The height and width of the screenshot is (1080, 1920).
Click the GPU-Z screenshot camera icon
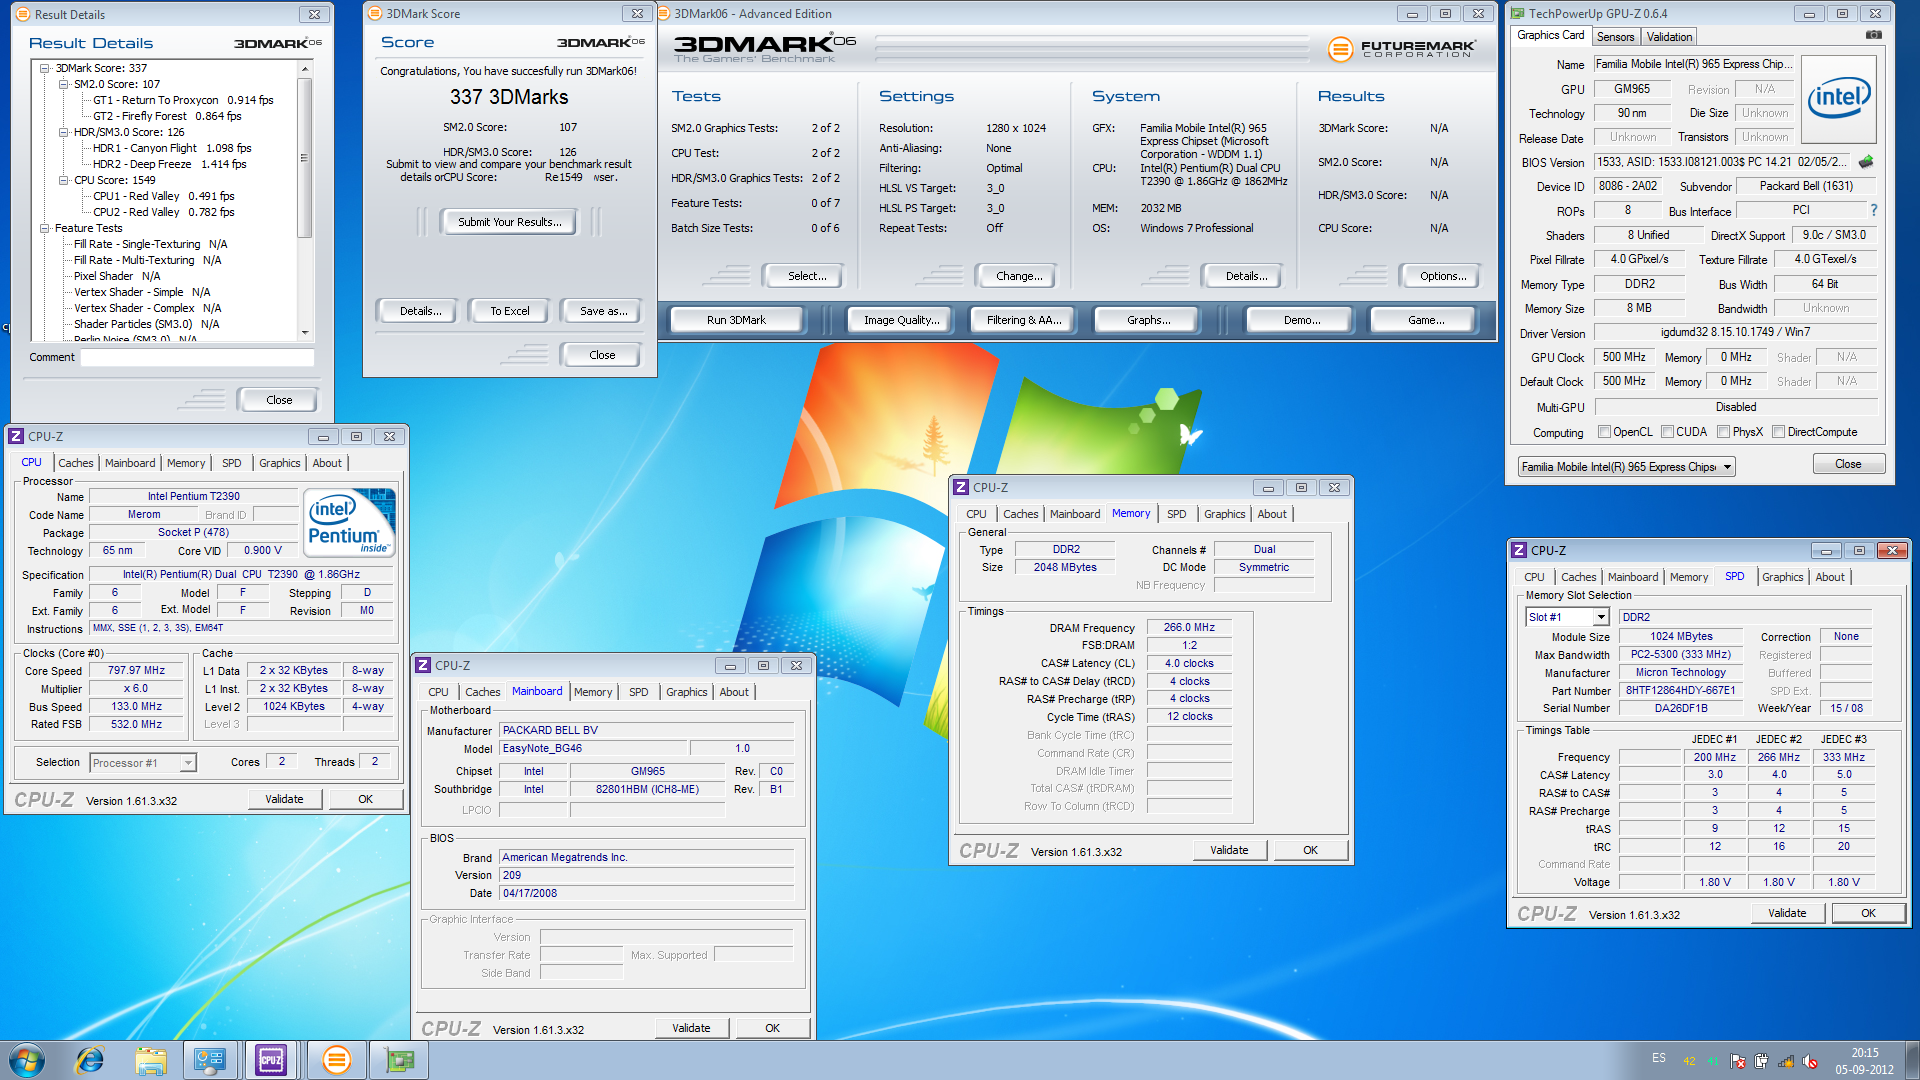1873,35
